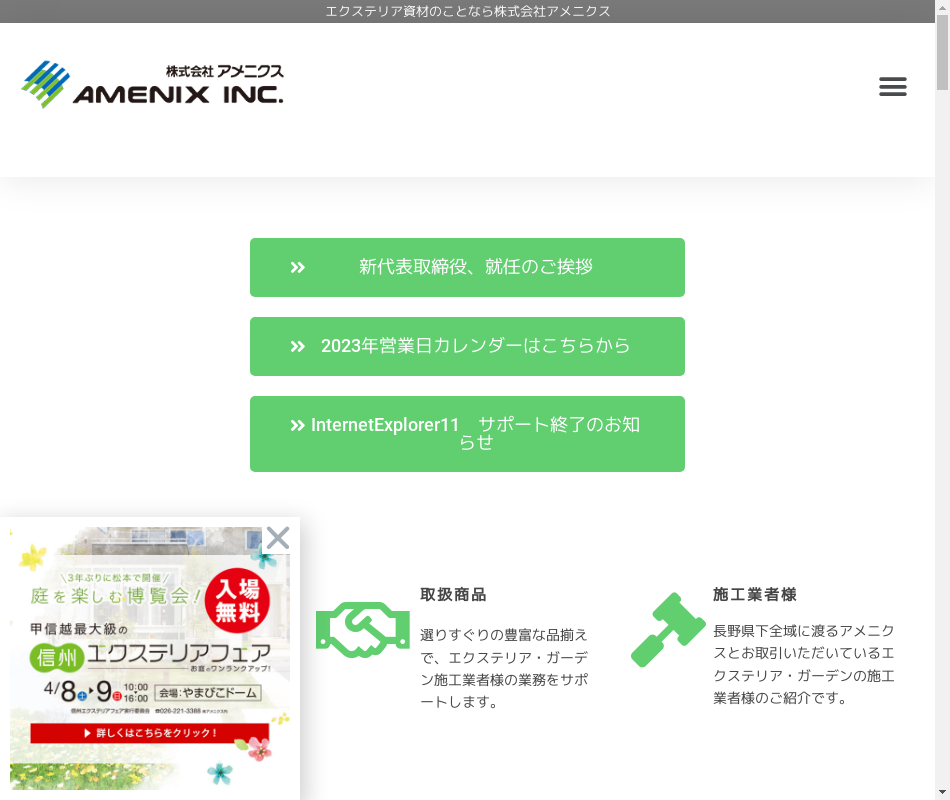950x800 pixels.
Task: Click the 入場無料 red circle badge
Action: [x=237, y=600]
